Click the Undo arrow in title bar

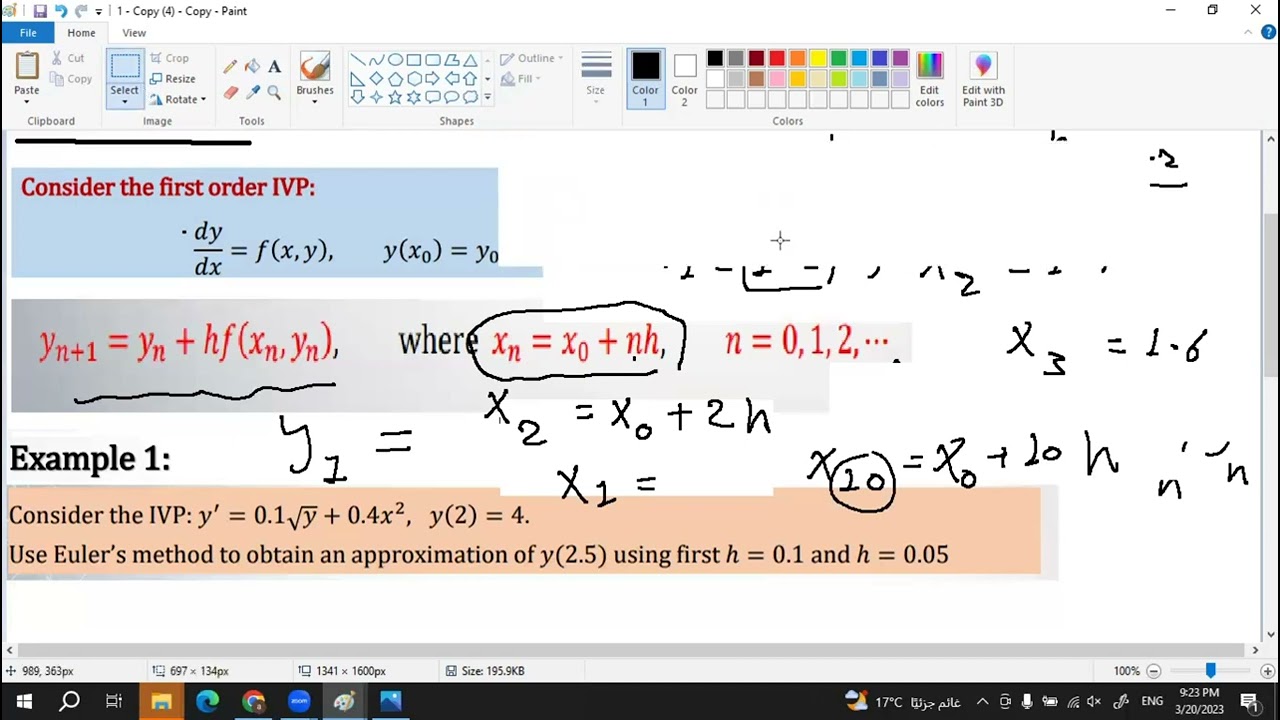(61, 11)
